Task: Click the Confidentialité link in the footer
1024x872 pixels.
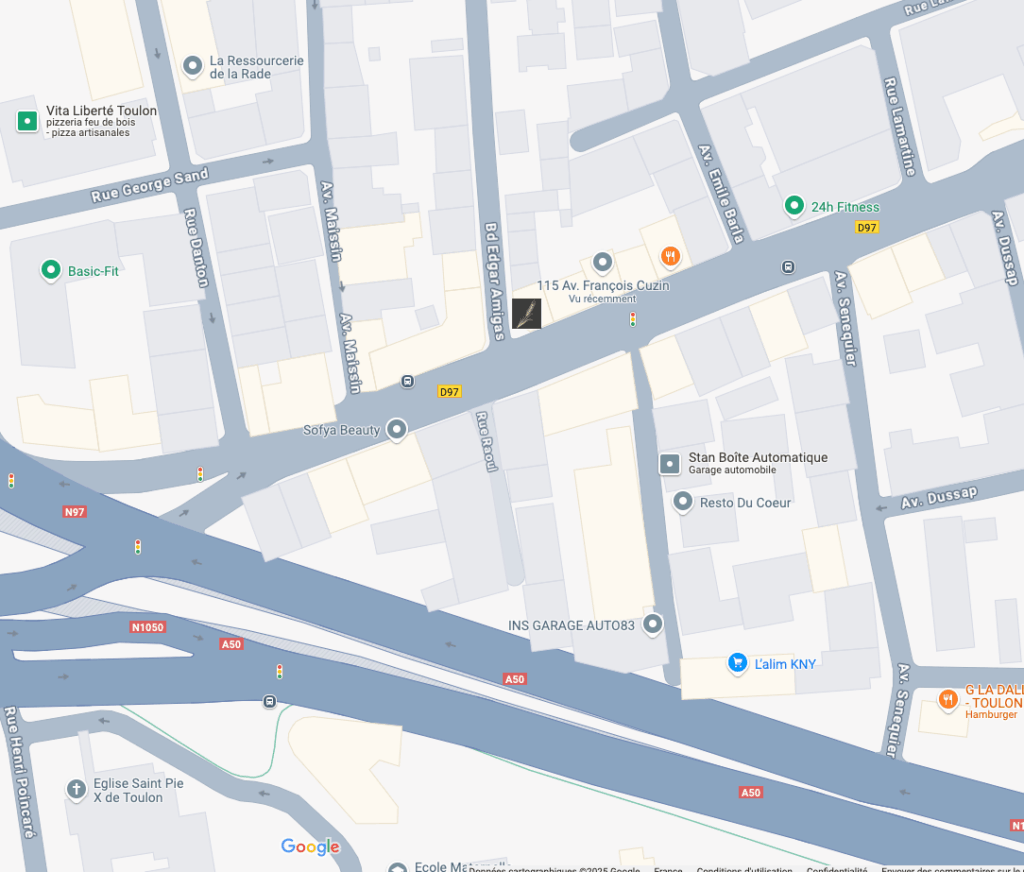Action: pos(837,869)
